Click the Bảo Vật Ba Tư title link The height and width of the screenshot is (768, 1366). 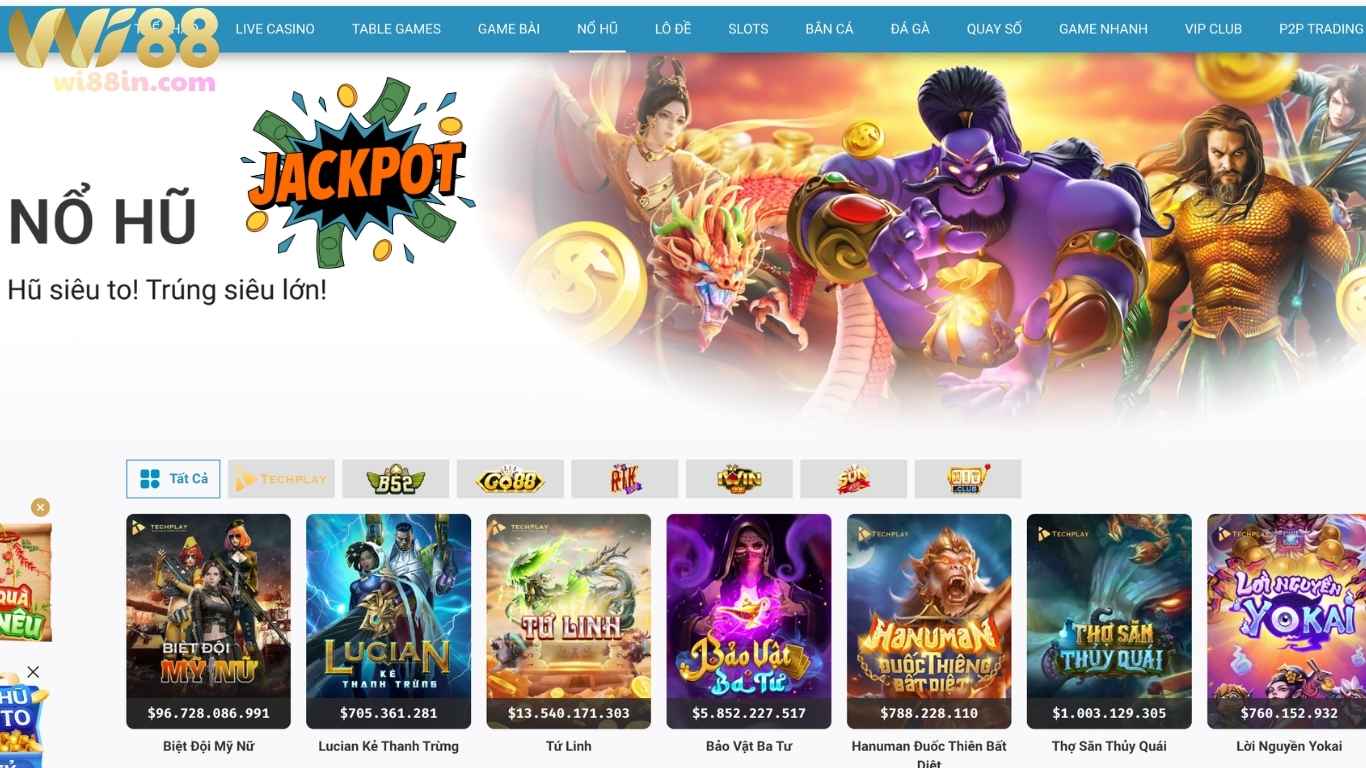[748, 746]
